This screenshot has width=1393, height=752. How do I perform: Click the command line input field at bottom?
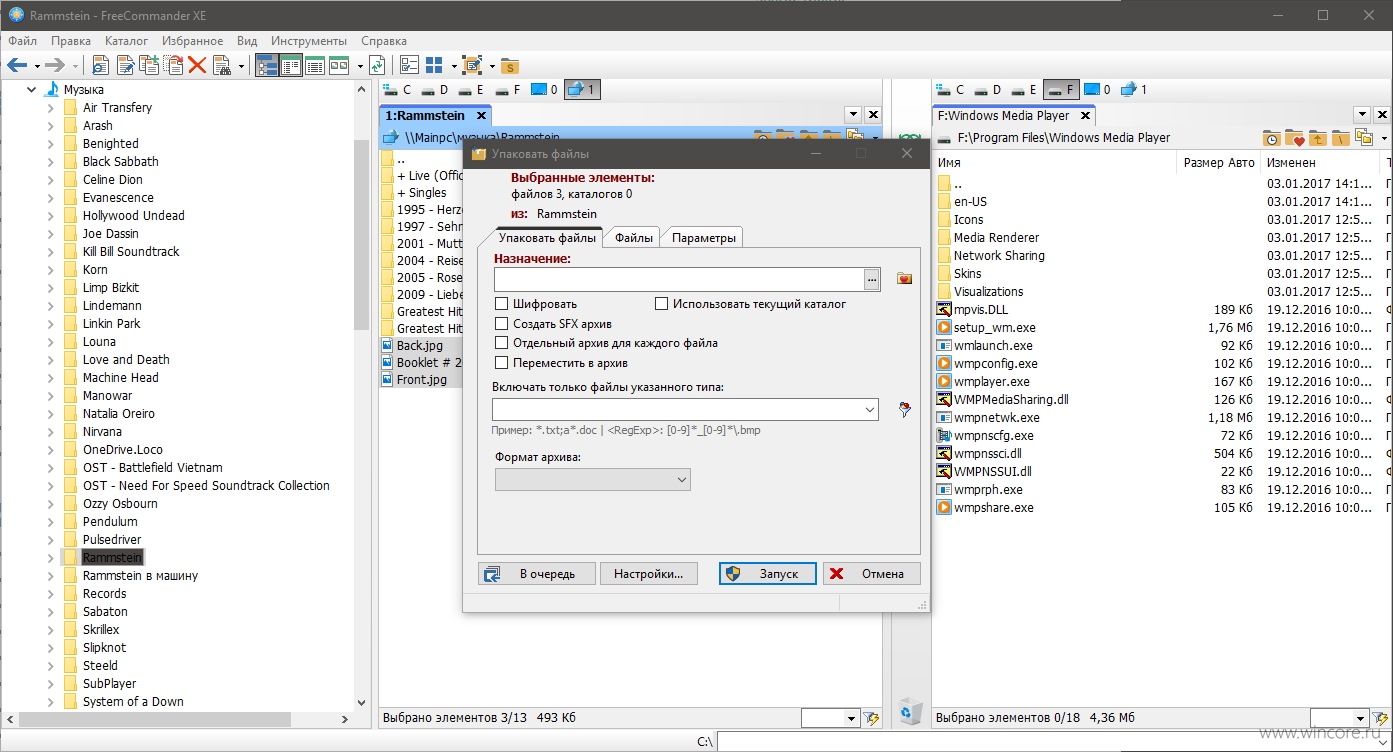click(x=1054, y=742)
